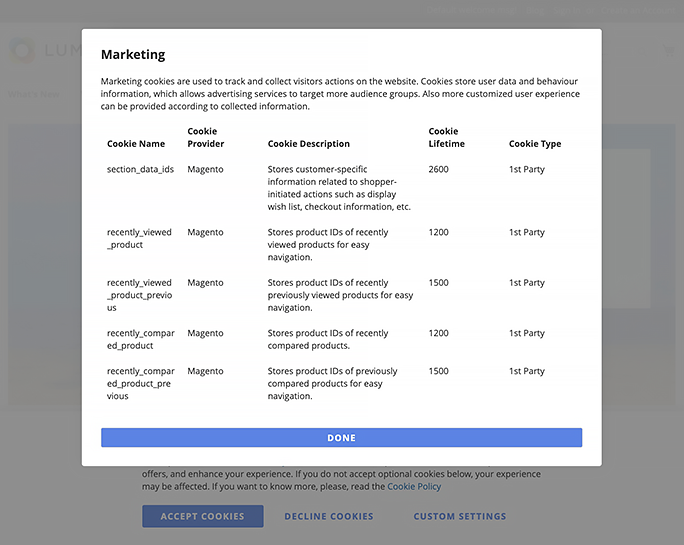The width and height of the screenshot is (684, 545).
Task: Click the Marketing dialog heading
Action: [133, 55]
